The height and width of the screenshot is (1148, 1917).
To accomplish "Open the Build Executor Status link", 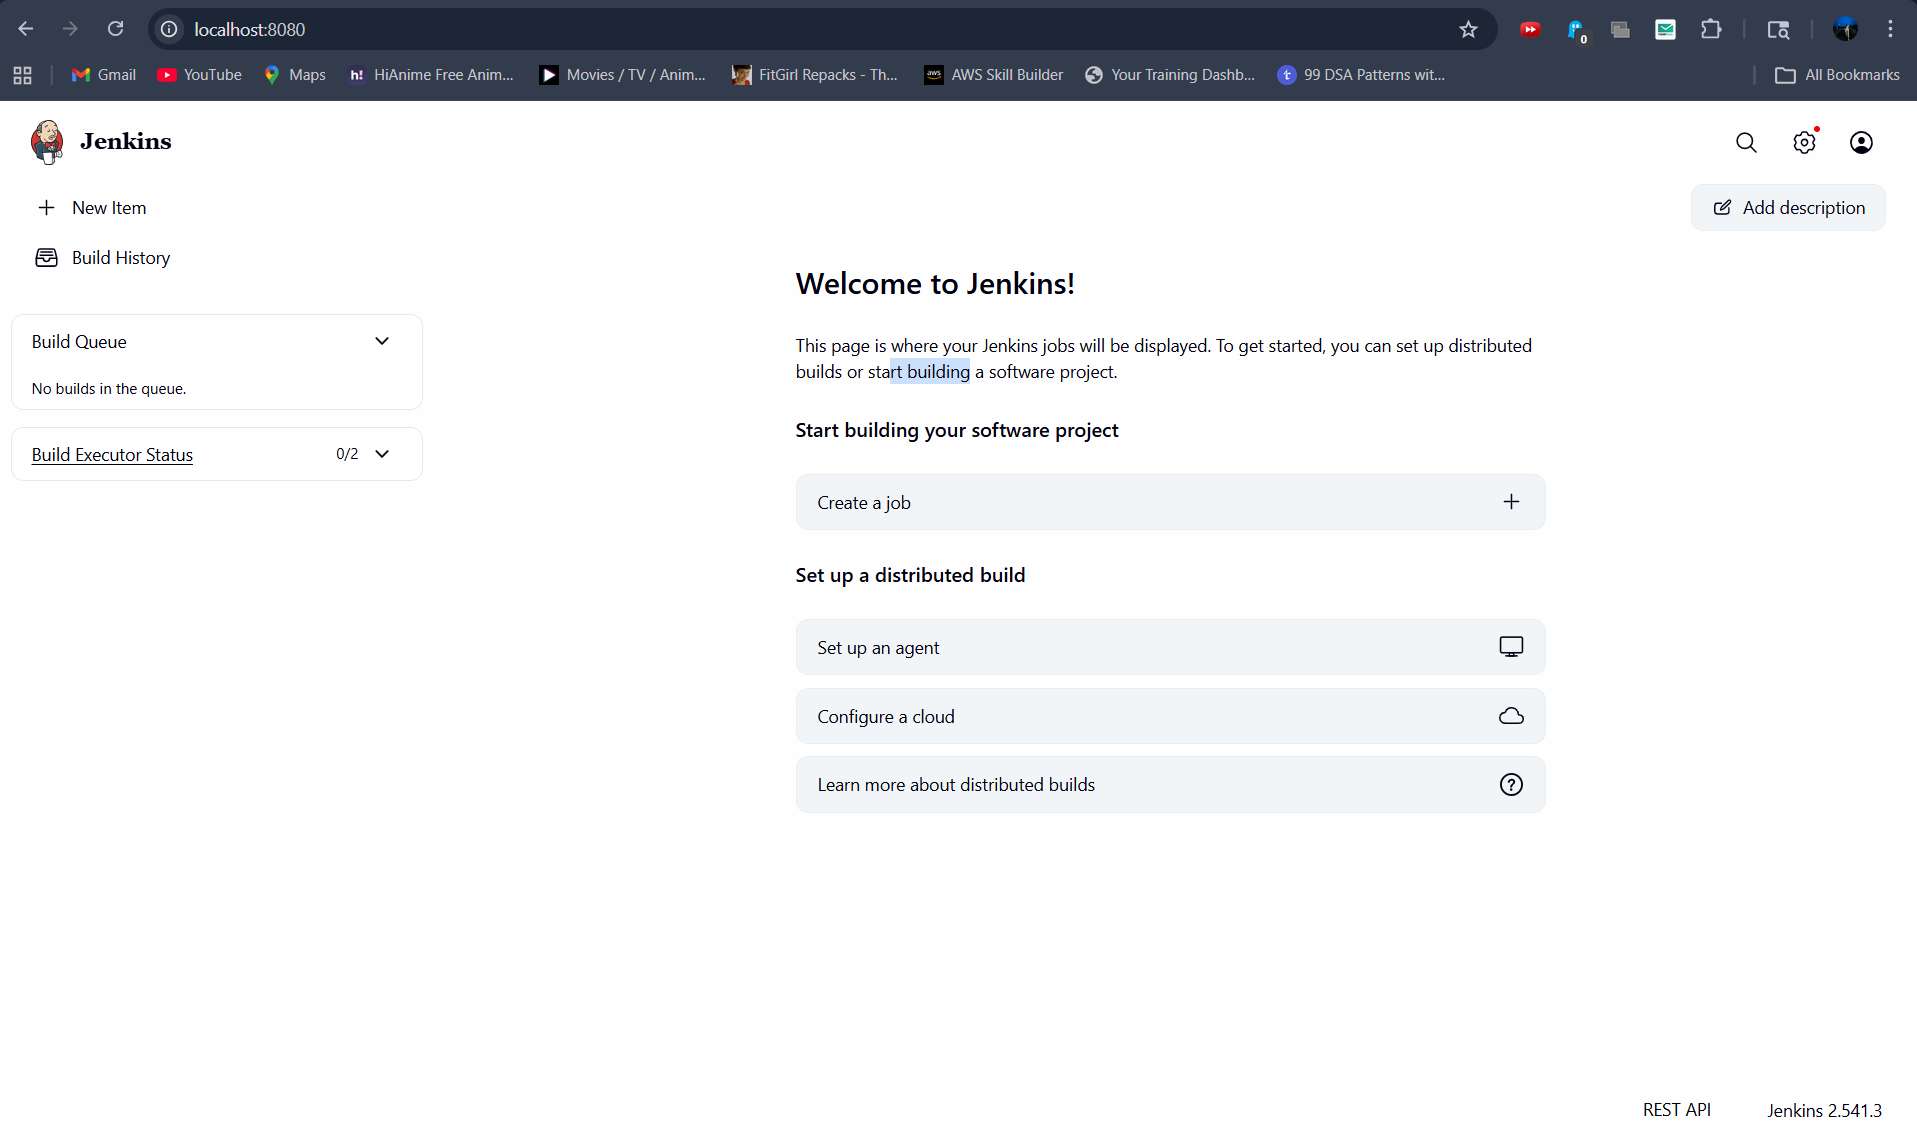I will pos(112,455).
